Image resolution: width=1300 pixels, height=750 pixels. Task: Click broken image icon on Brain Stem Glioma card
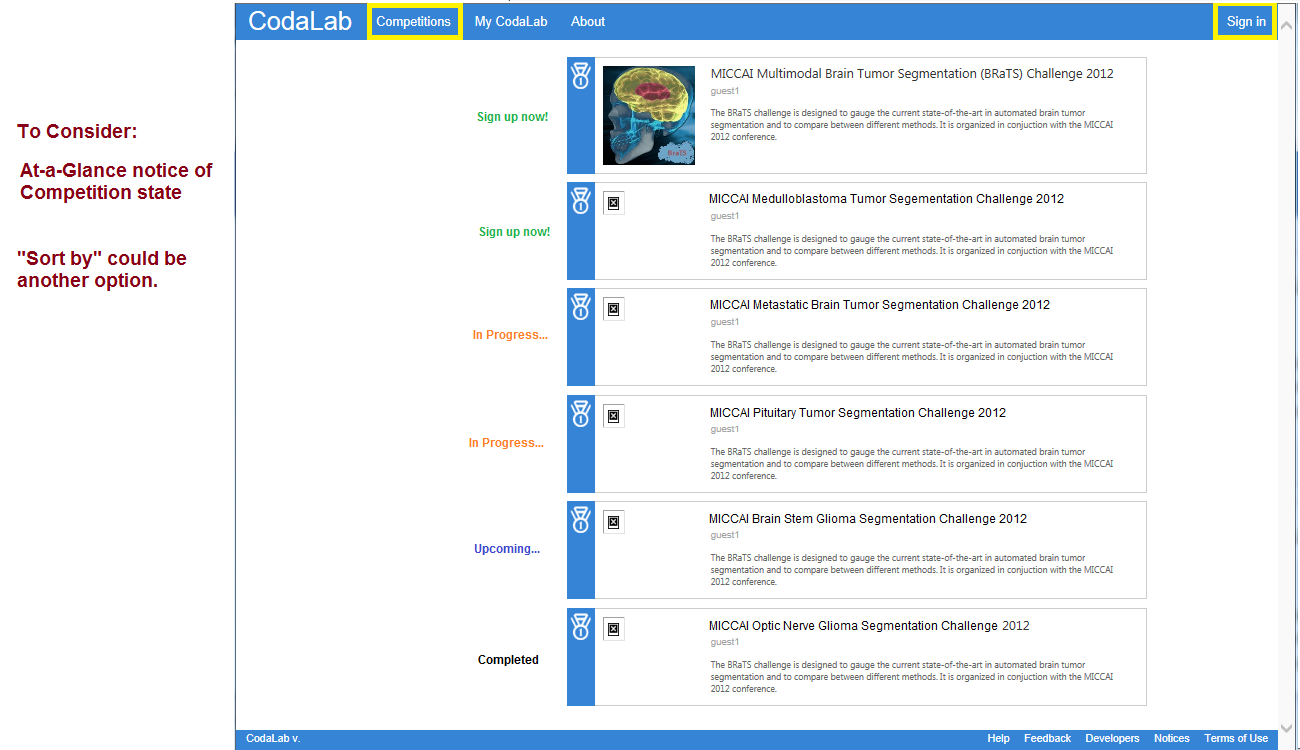tap(614, 522)
